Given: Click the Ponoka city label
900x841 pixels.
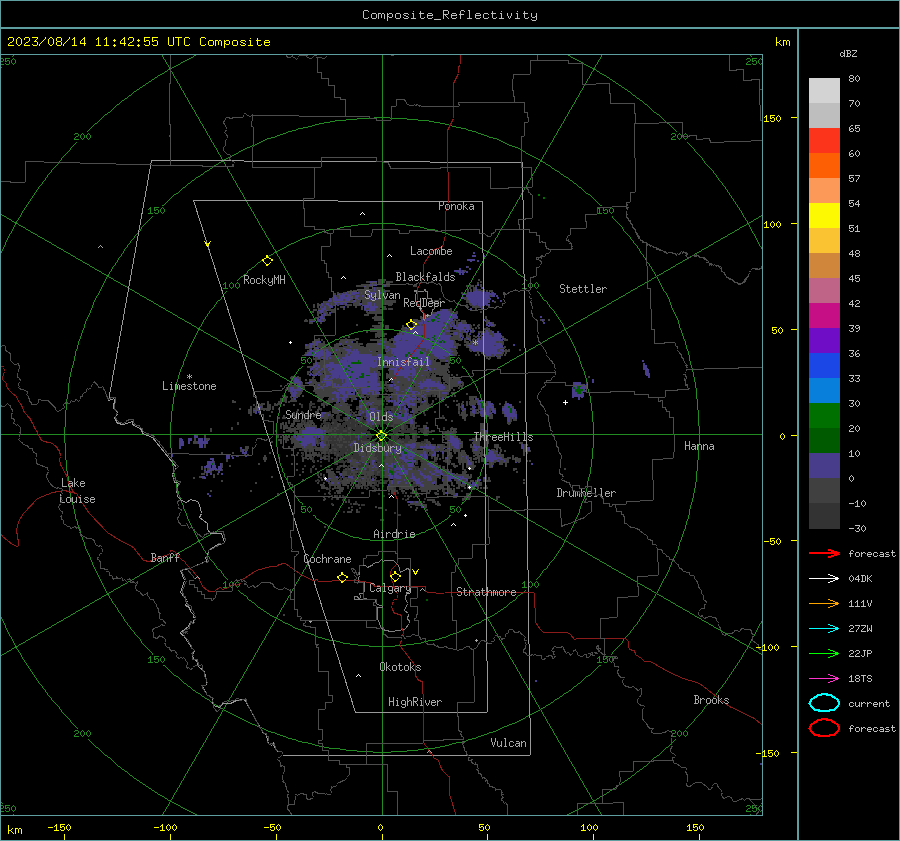Looking at the screenshot, I should (x=456, y=206).
